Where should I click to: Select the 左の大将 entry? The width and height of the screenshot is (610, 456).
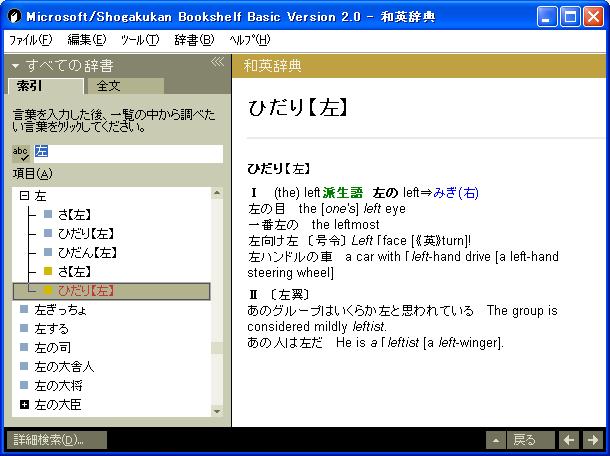tap(58, 386)
